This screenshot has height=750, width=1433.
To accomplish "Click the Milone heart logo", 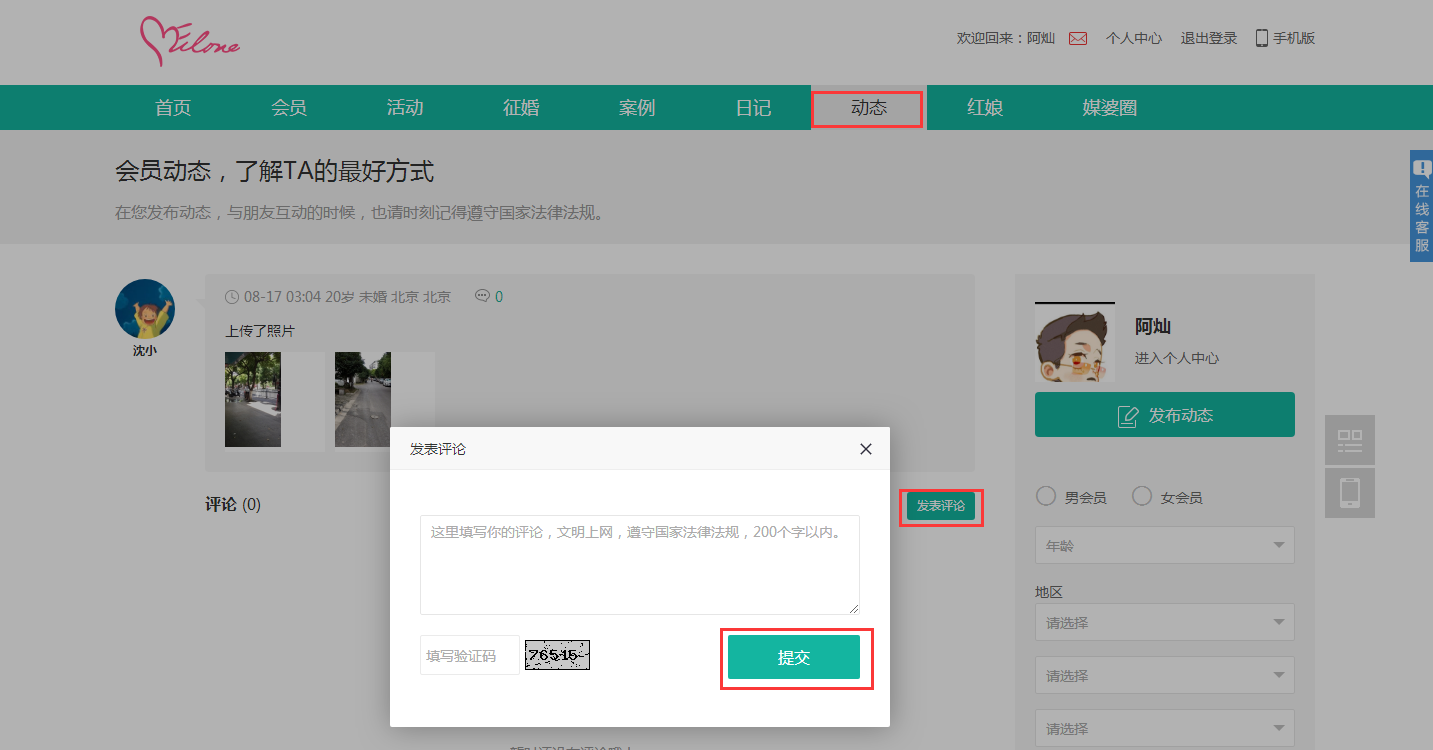I will (189, 41).
